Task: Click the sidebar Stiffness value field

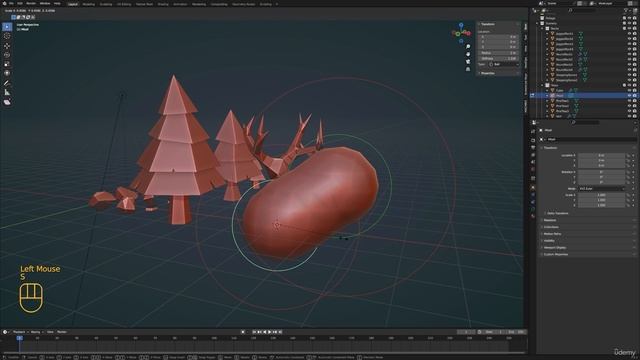Action: pos(498,59)
